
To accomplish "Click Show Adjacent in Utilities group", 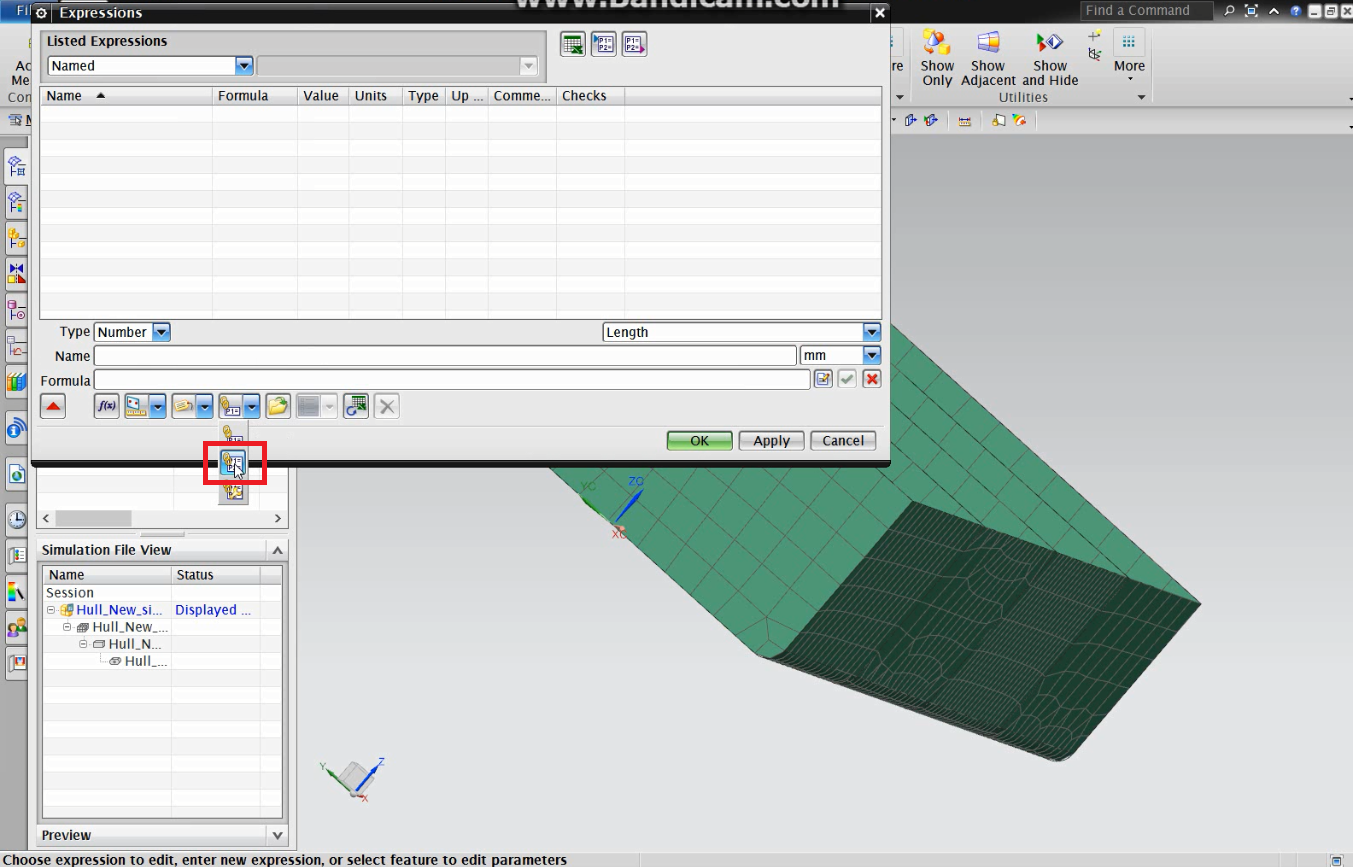I will (x=988, y=58).
